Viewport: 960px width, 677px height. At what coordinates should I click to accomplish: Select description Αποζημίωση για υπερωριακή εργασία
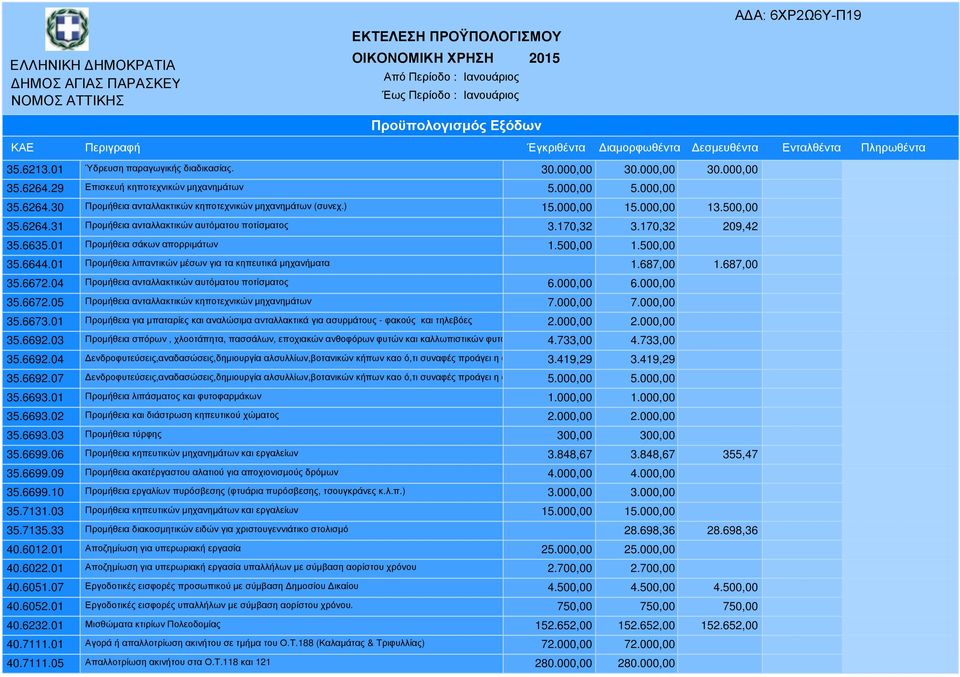(163, 548)
